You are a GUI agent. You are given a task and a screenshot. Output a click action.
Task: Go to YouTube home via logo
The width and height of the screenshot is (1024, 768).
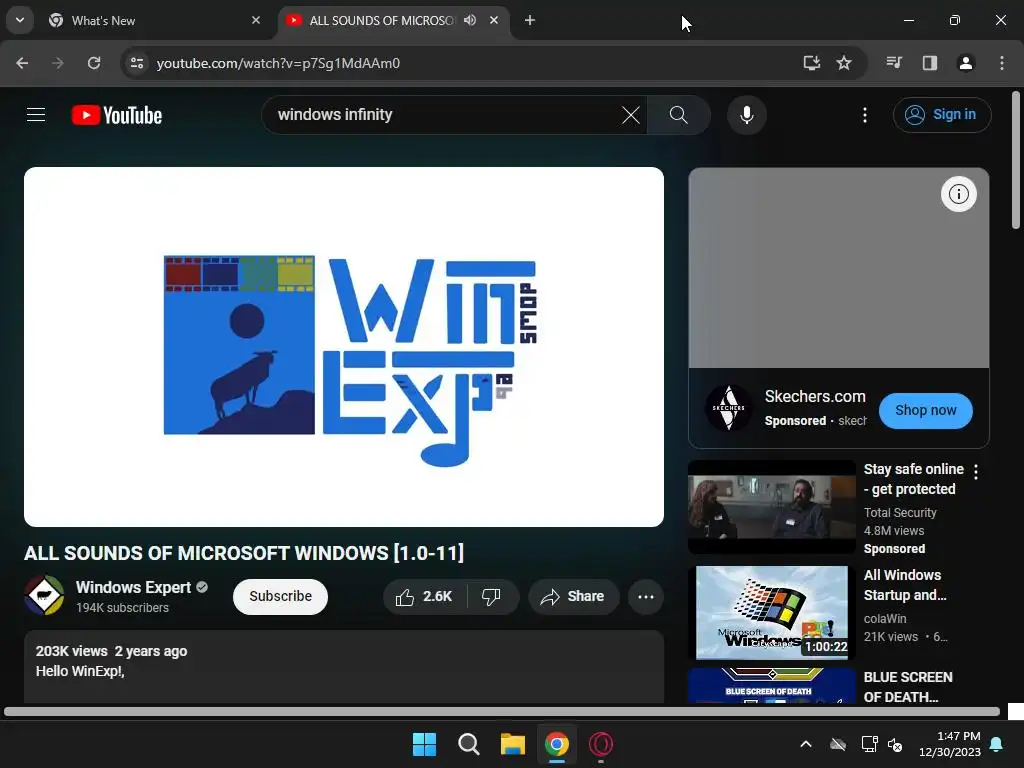click(x=117, y=115)
